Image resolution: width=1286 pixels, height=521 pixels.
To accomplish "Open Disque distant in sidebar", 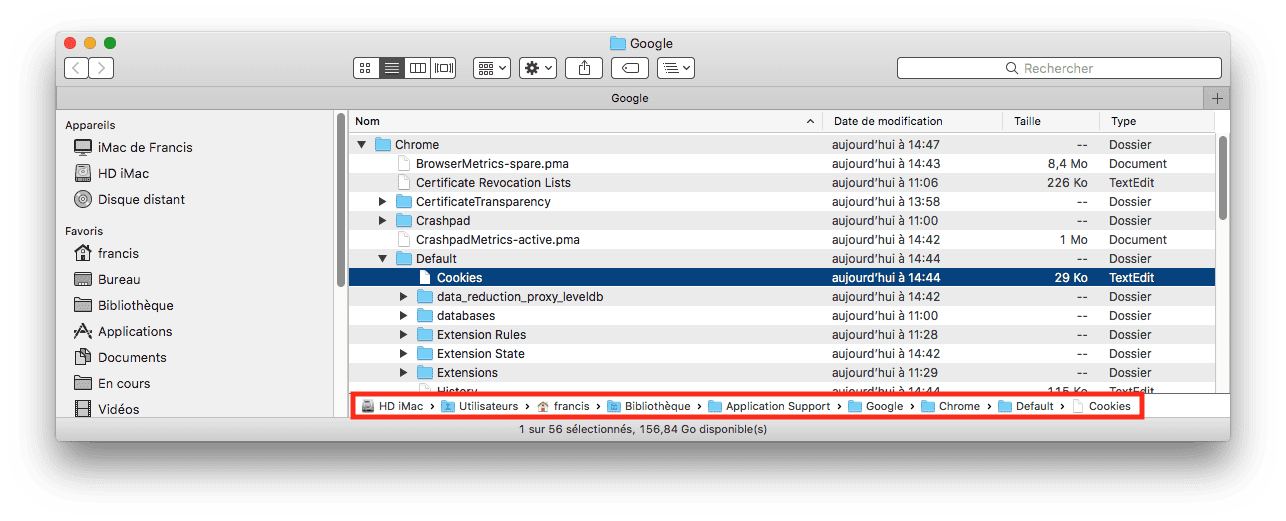I will tap(130, 199).
